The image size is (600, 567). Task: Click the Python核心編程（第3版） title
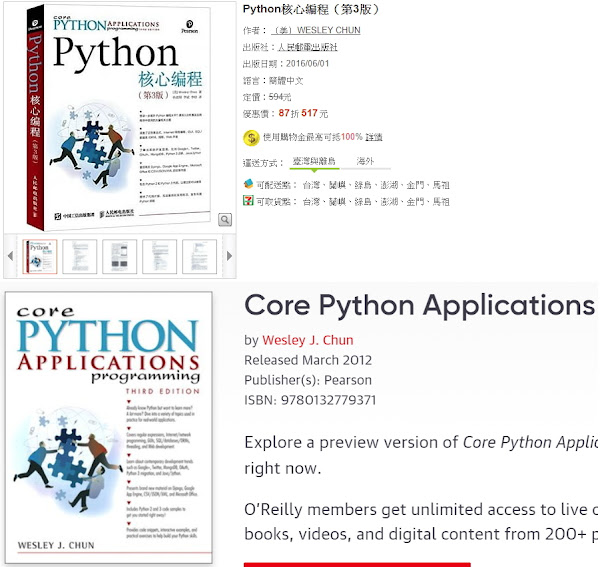(x=311, y=9)
